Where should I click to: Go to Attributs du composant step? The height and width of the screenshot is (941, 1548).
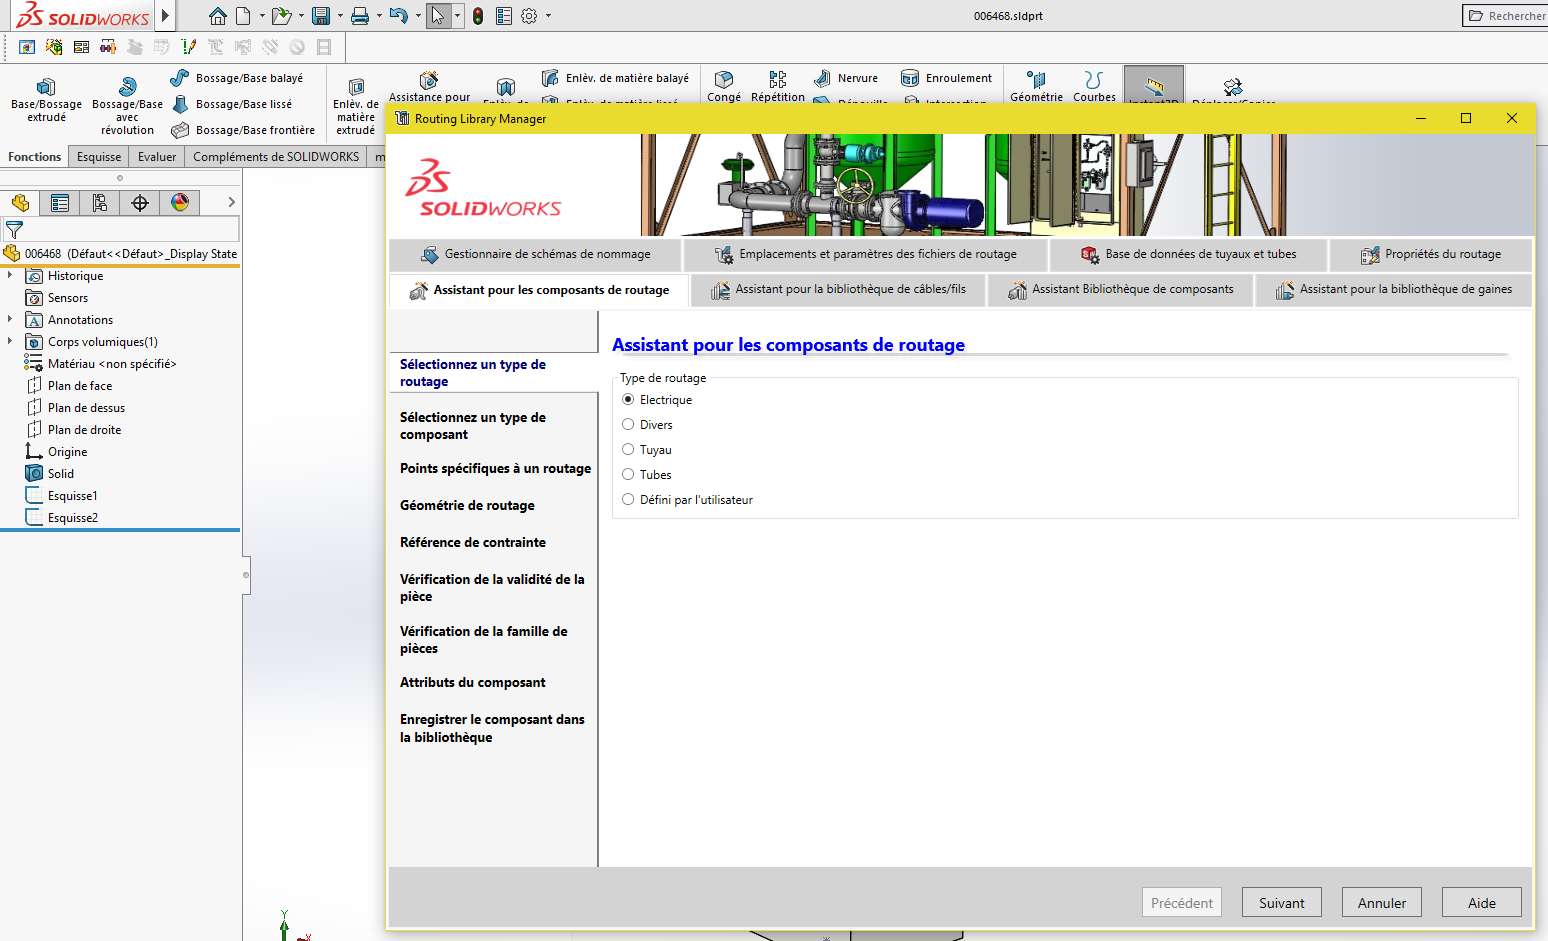(x=472, y=682)
